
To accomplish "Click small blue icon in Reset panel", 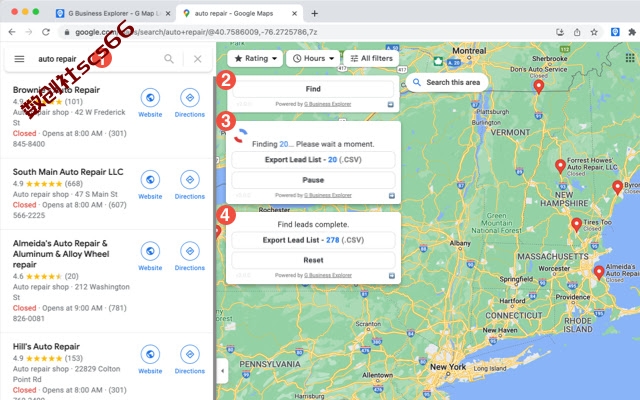I will tap(392, 276).
